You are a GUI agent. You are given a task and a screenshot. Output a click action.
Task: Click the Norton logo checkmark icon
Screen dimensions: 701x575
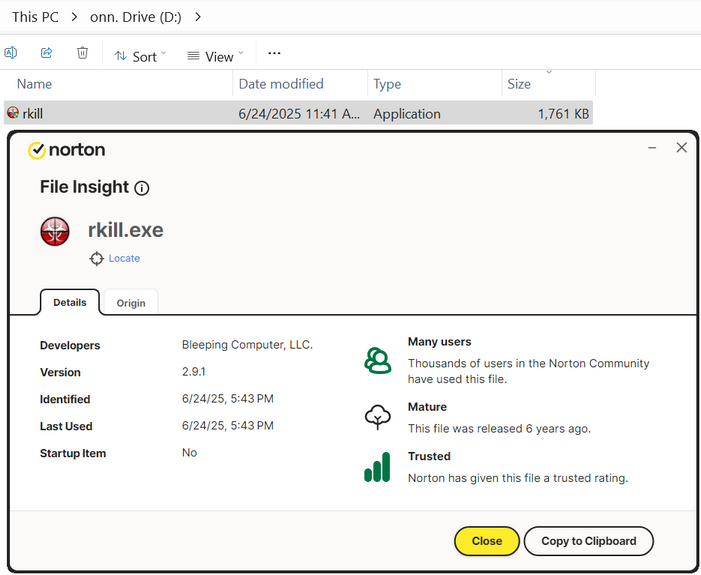click(37, 151)
